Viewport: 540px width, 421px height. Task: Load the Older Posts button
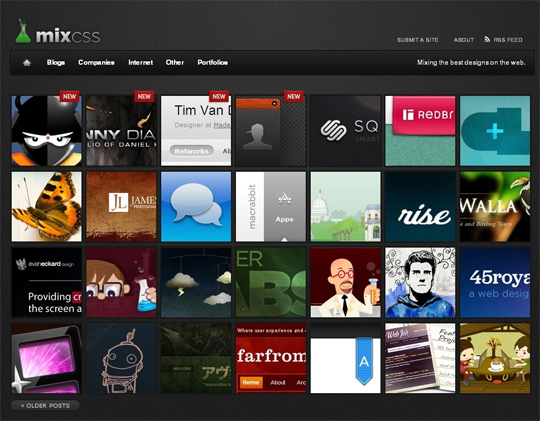click(45, 405)
